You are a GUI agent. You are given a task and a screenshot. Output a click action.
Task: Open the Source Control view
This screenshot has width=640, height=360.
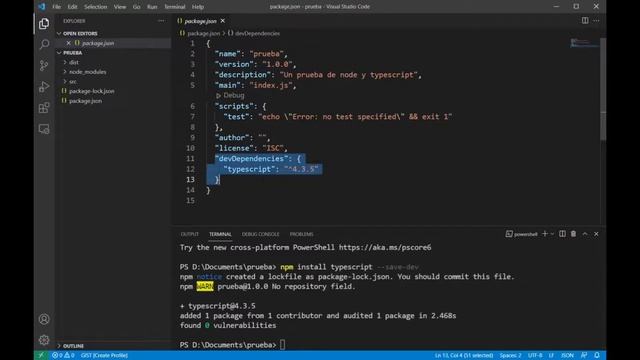[x=44, y=65]
